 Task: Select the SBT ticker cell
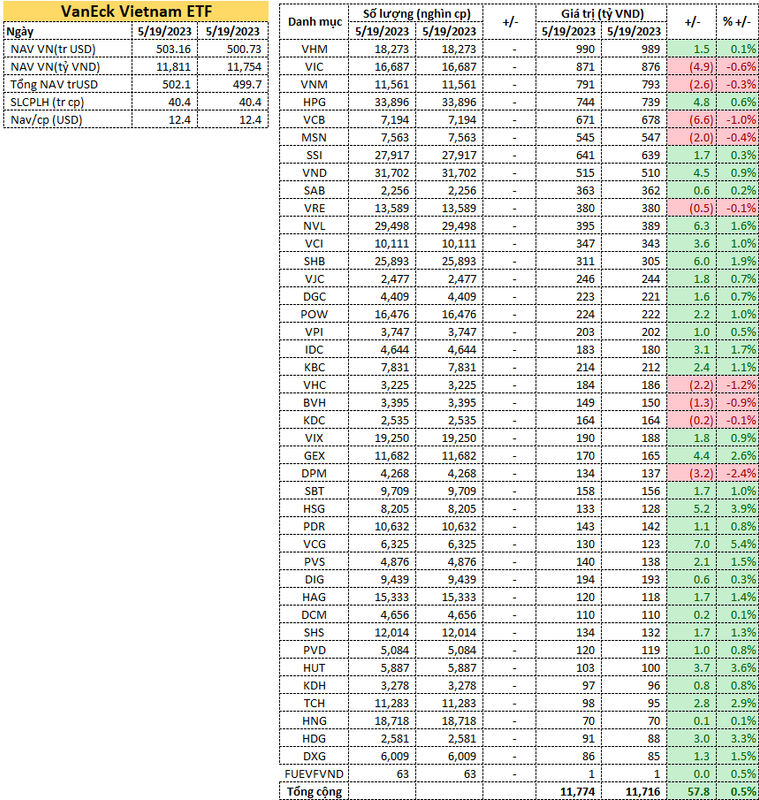314,491
